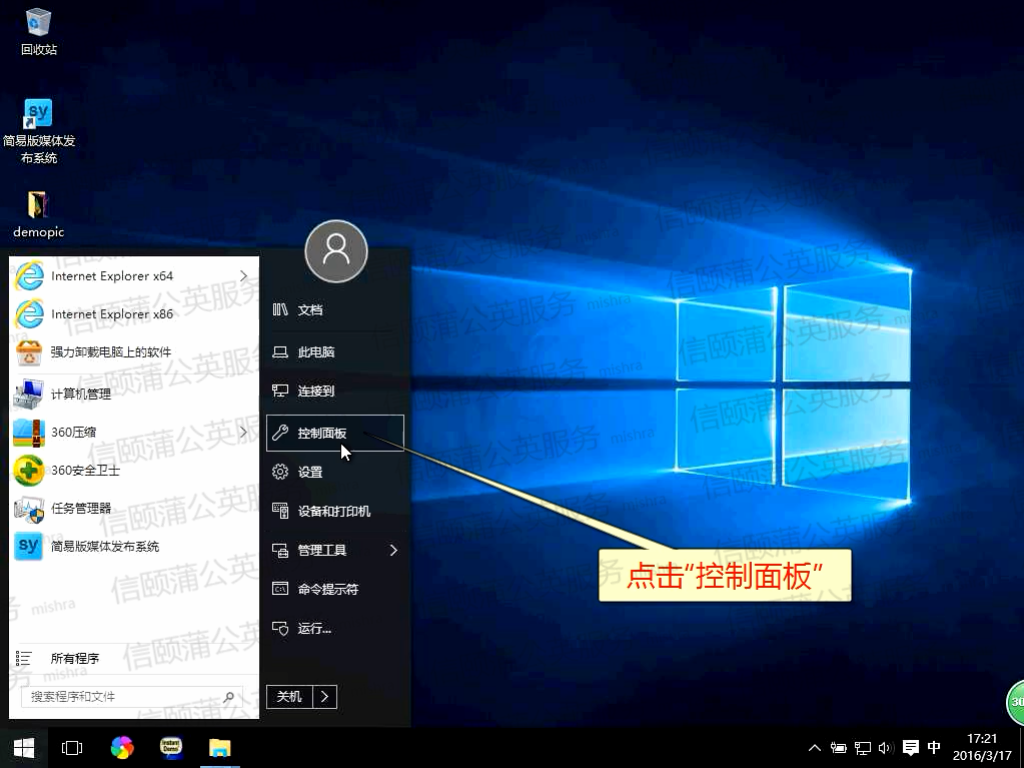Open 任务管理器 in the start menu
The height and width of the screenshot is (768, 1024).
(x=80, y=508)
